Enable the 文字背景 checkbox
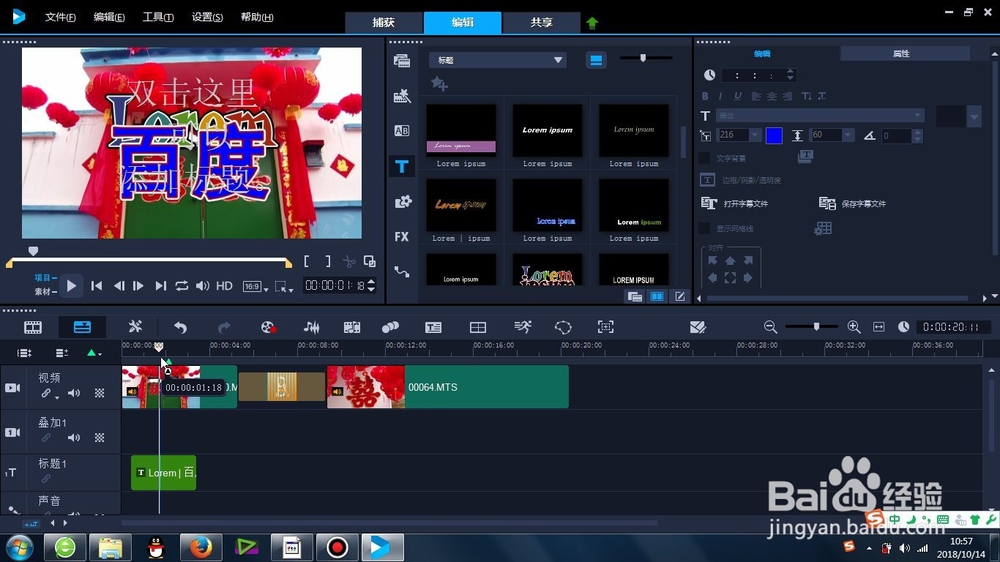Screen dimensions: 1000x562 [x=704, y=158]
